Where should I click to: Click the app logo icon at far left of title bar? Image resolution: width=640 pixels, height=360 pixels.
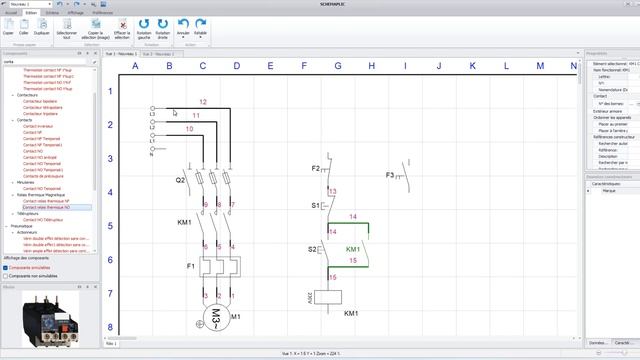[x=4, y=4]
